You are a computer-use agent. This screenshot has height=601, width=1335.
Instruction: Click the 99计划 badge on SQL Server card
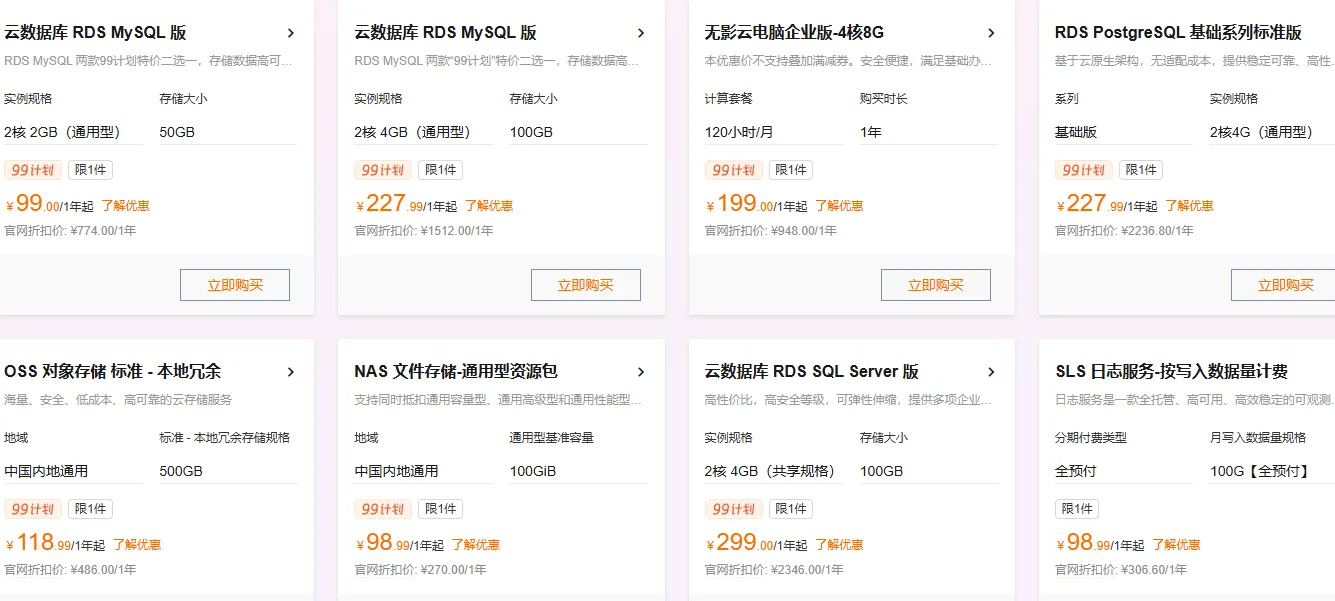tap(733, 508)
